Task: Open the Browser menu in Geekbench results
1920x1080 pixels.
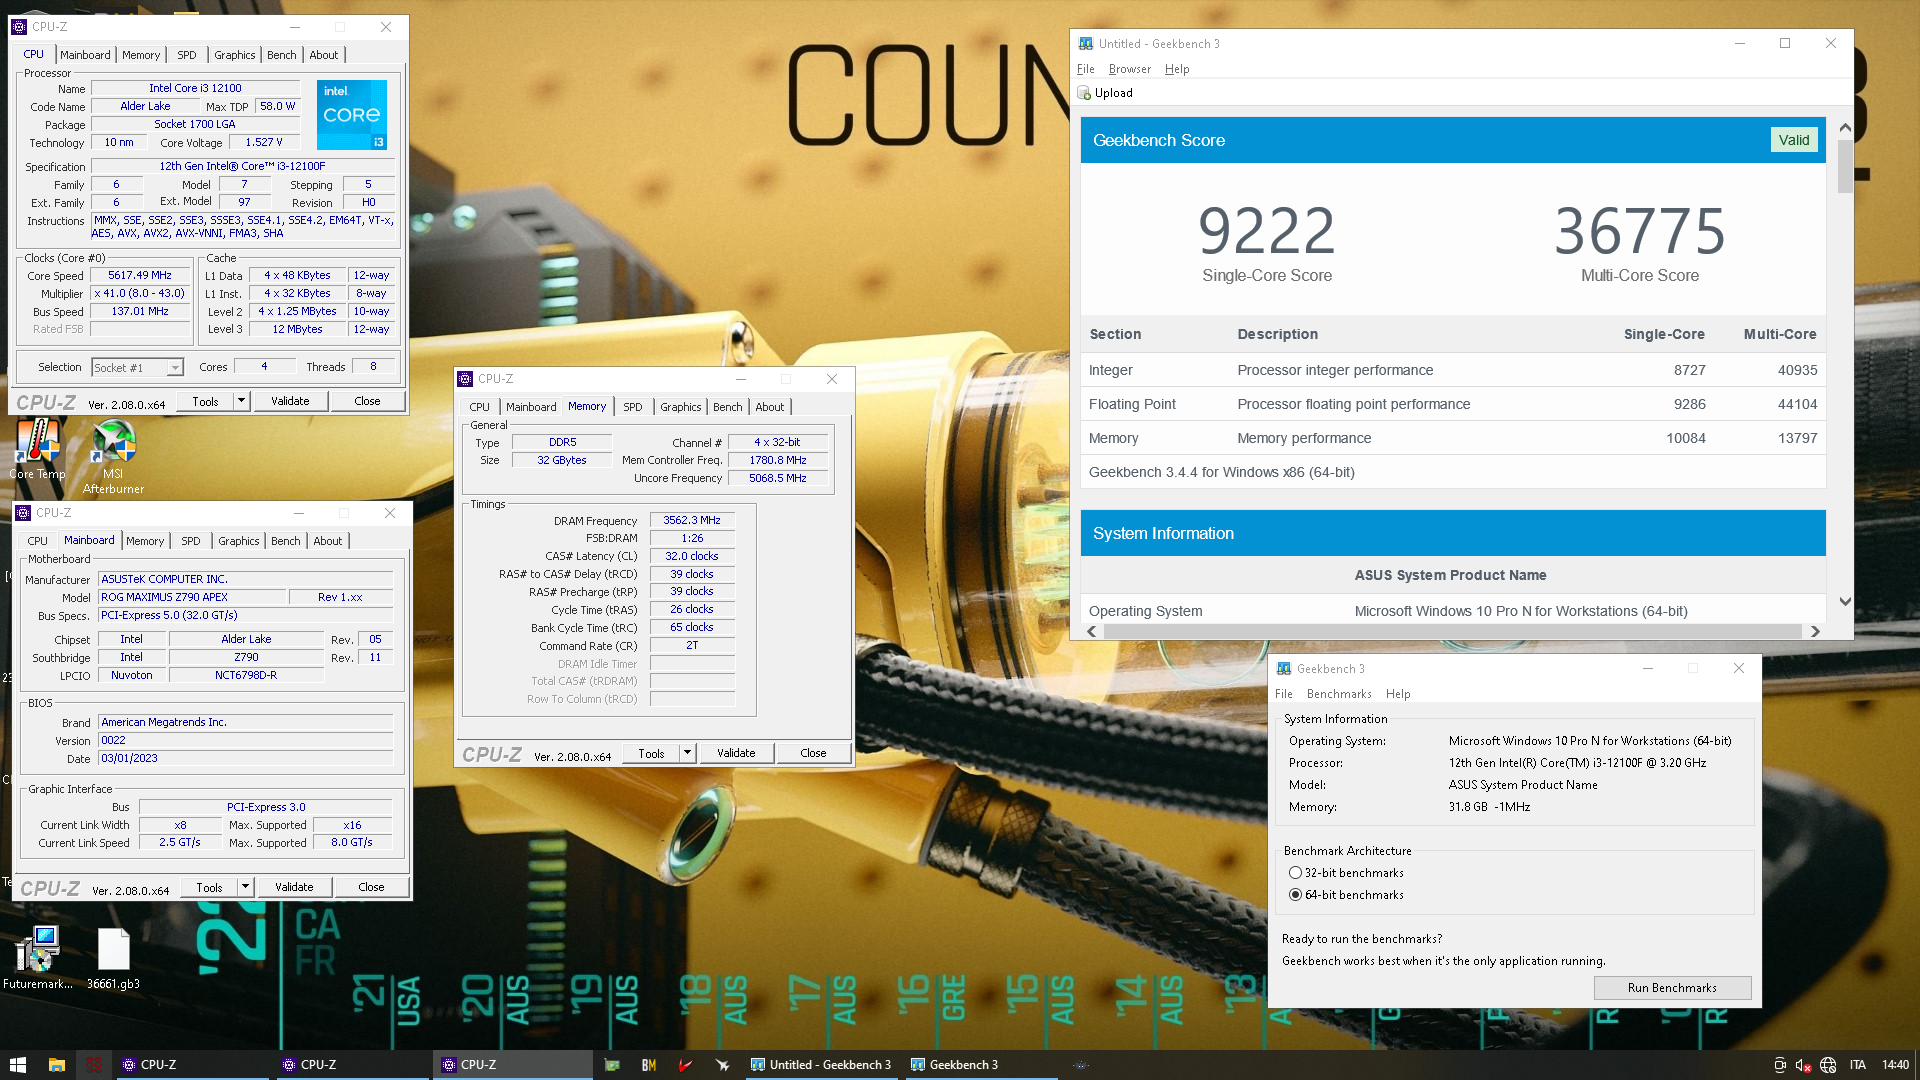Action: 1129,69
